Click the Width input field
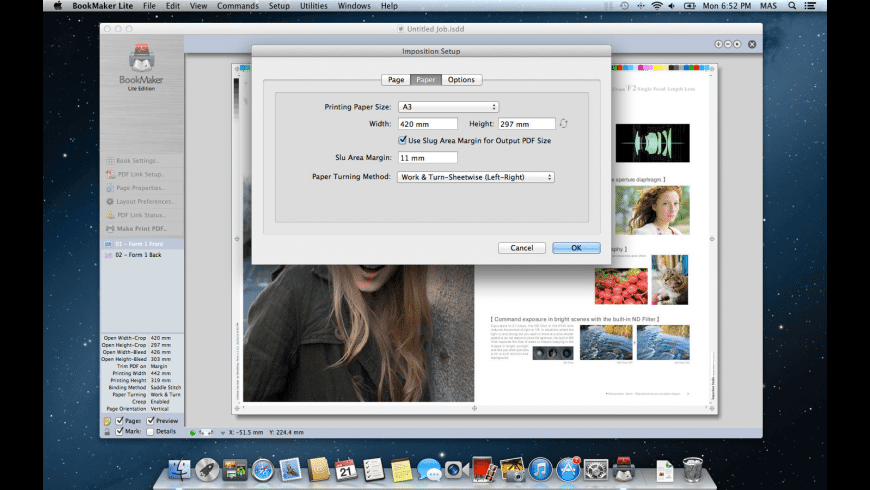This screenshot has width=870, height=490. click(x=427, y=123)
